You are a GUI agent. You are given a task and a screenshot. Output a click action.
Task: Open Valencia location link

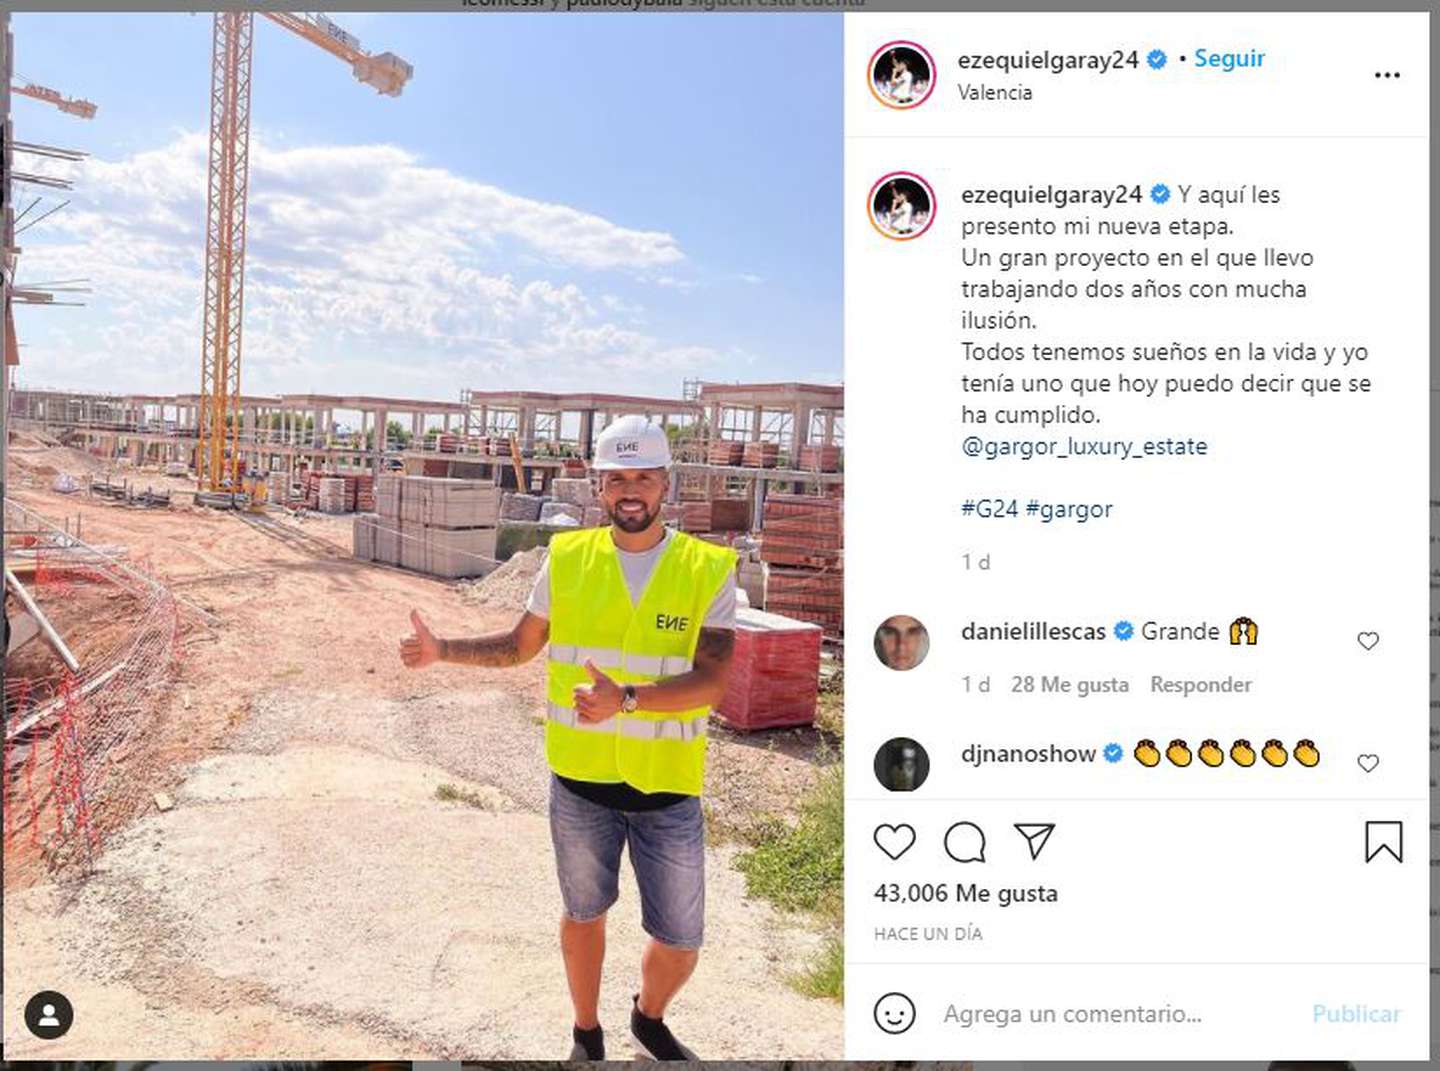pyautogui.click(x=994, y=92)
